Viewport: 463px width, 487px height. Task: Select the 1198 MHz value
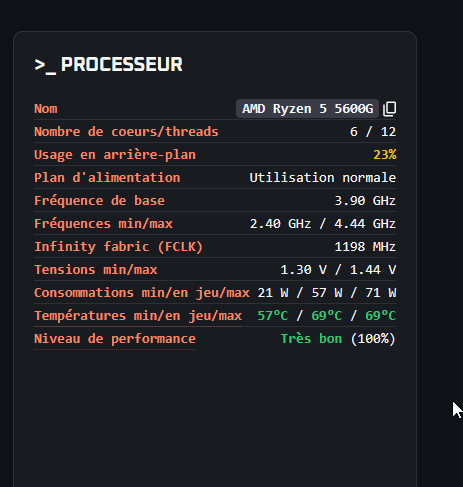[x=365, y=247]
